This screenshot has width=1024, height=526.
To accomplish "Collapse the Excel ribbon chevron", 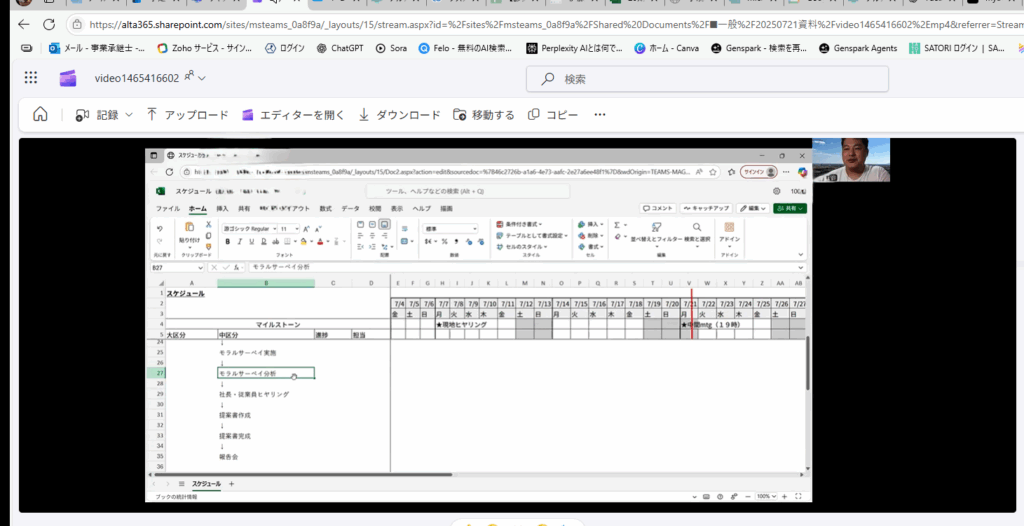I will coord(801,255).
